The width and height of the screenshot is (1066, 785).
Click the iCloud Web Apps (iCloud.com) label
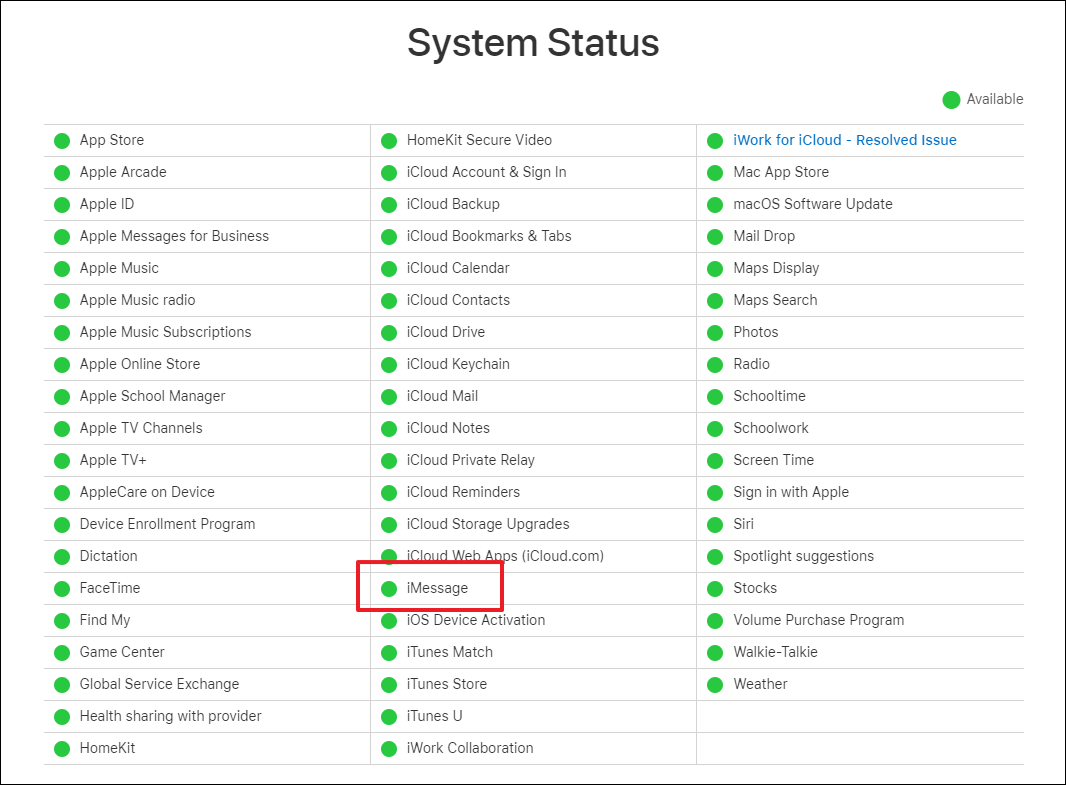(505, 556)
